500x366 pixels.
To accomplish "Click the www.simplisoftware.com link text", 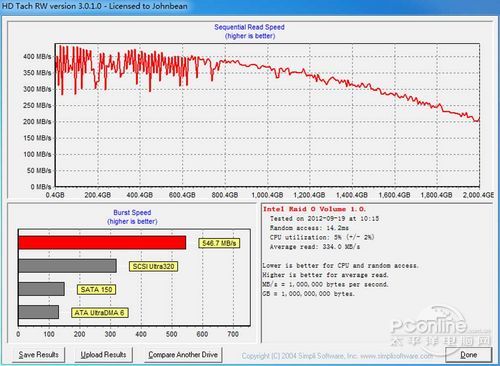I will point(397,356).
